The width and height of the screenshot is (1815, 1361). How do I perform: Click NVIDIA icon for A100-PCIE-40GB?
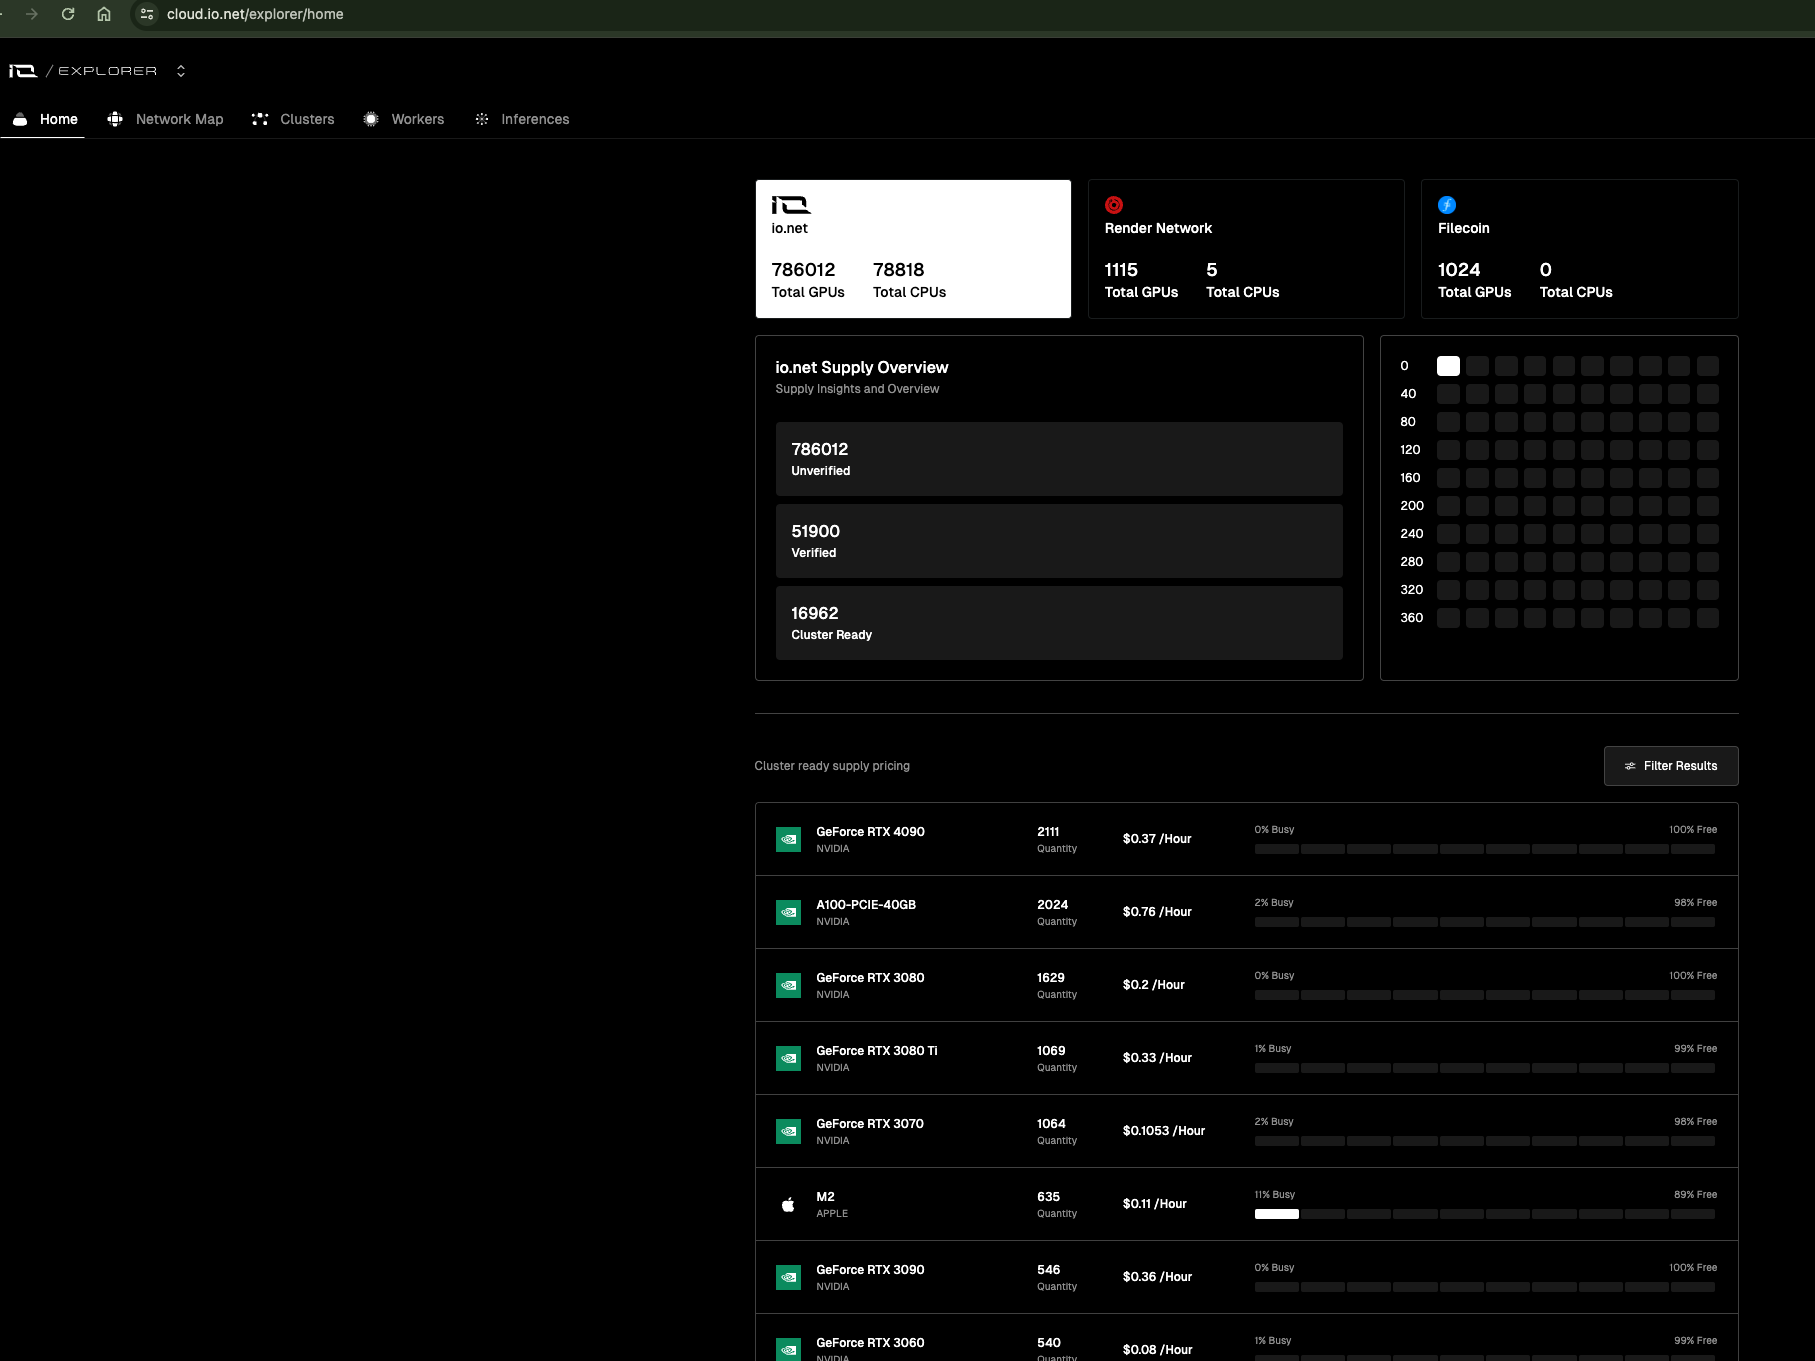(x=788, y=912)
